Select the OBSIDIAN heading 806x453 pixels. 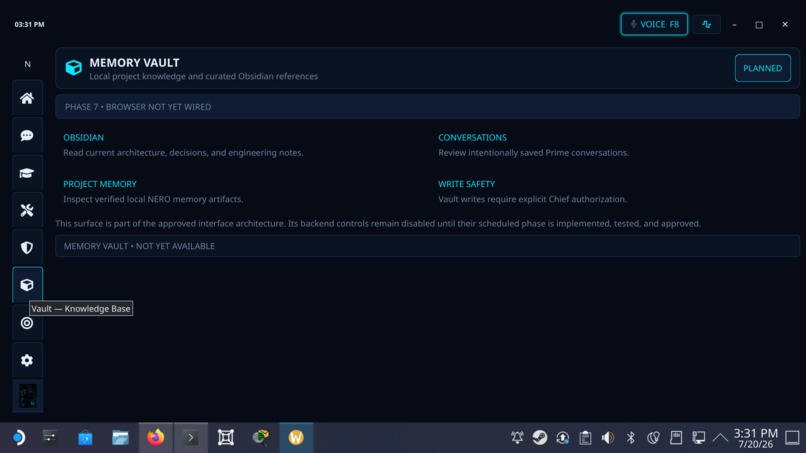[83, 137]
